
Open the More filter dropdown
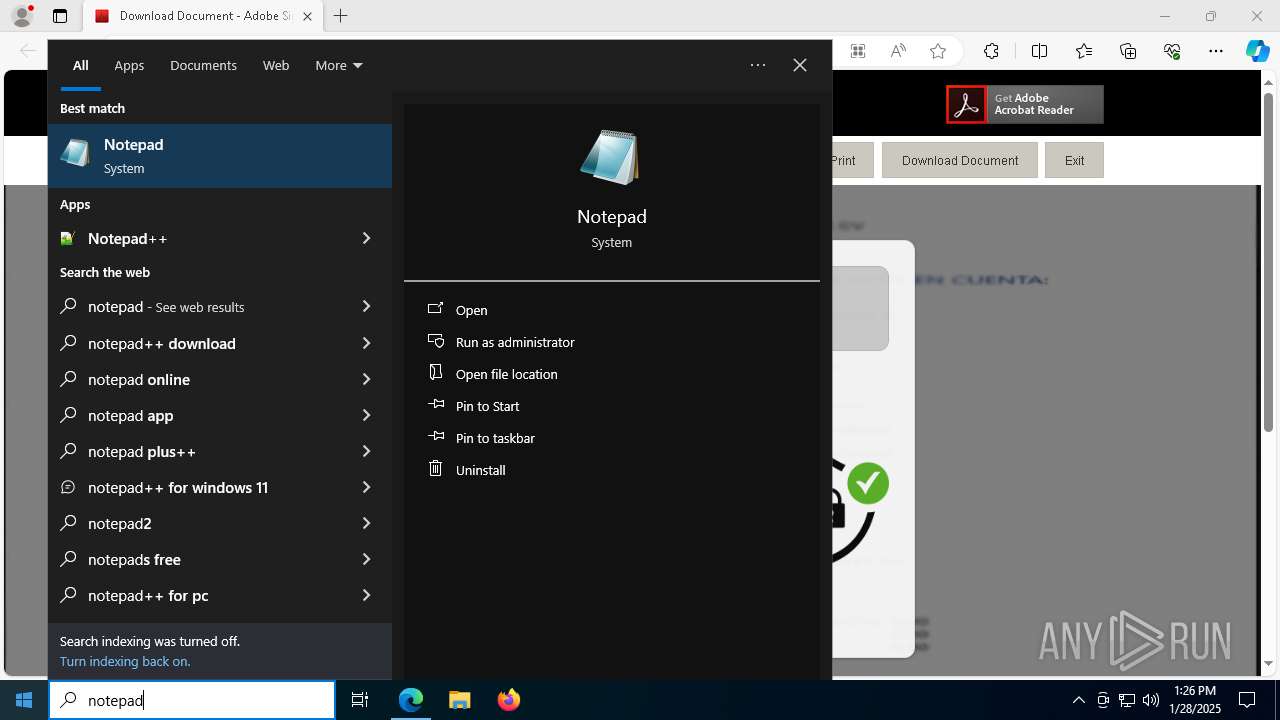coord(339,65)
